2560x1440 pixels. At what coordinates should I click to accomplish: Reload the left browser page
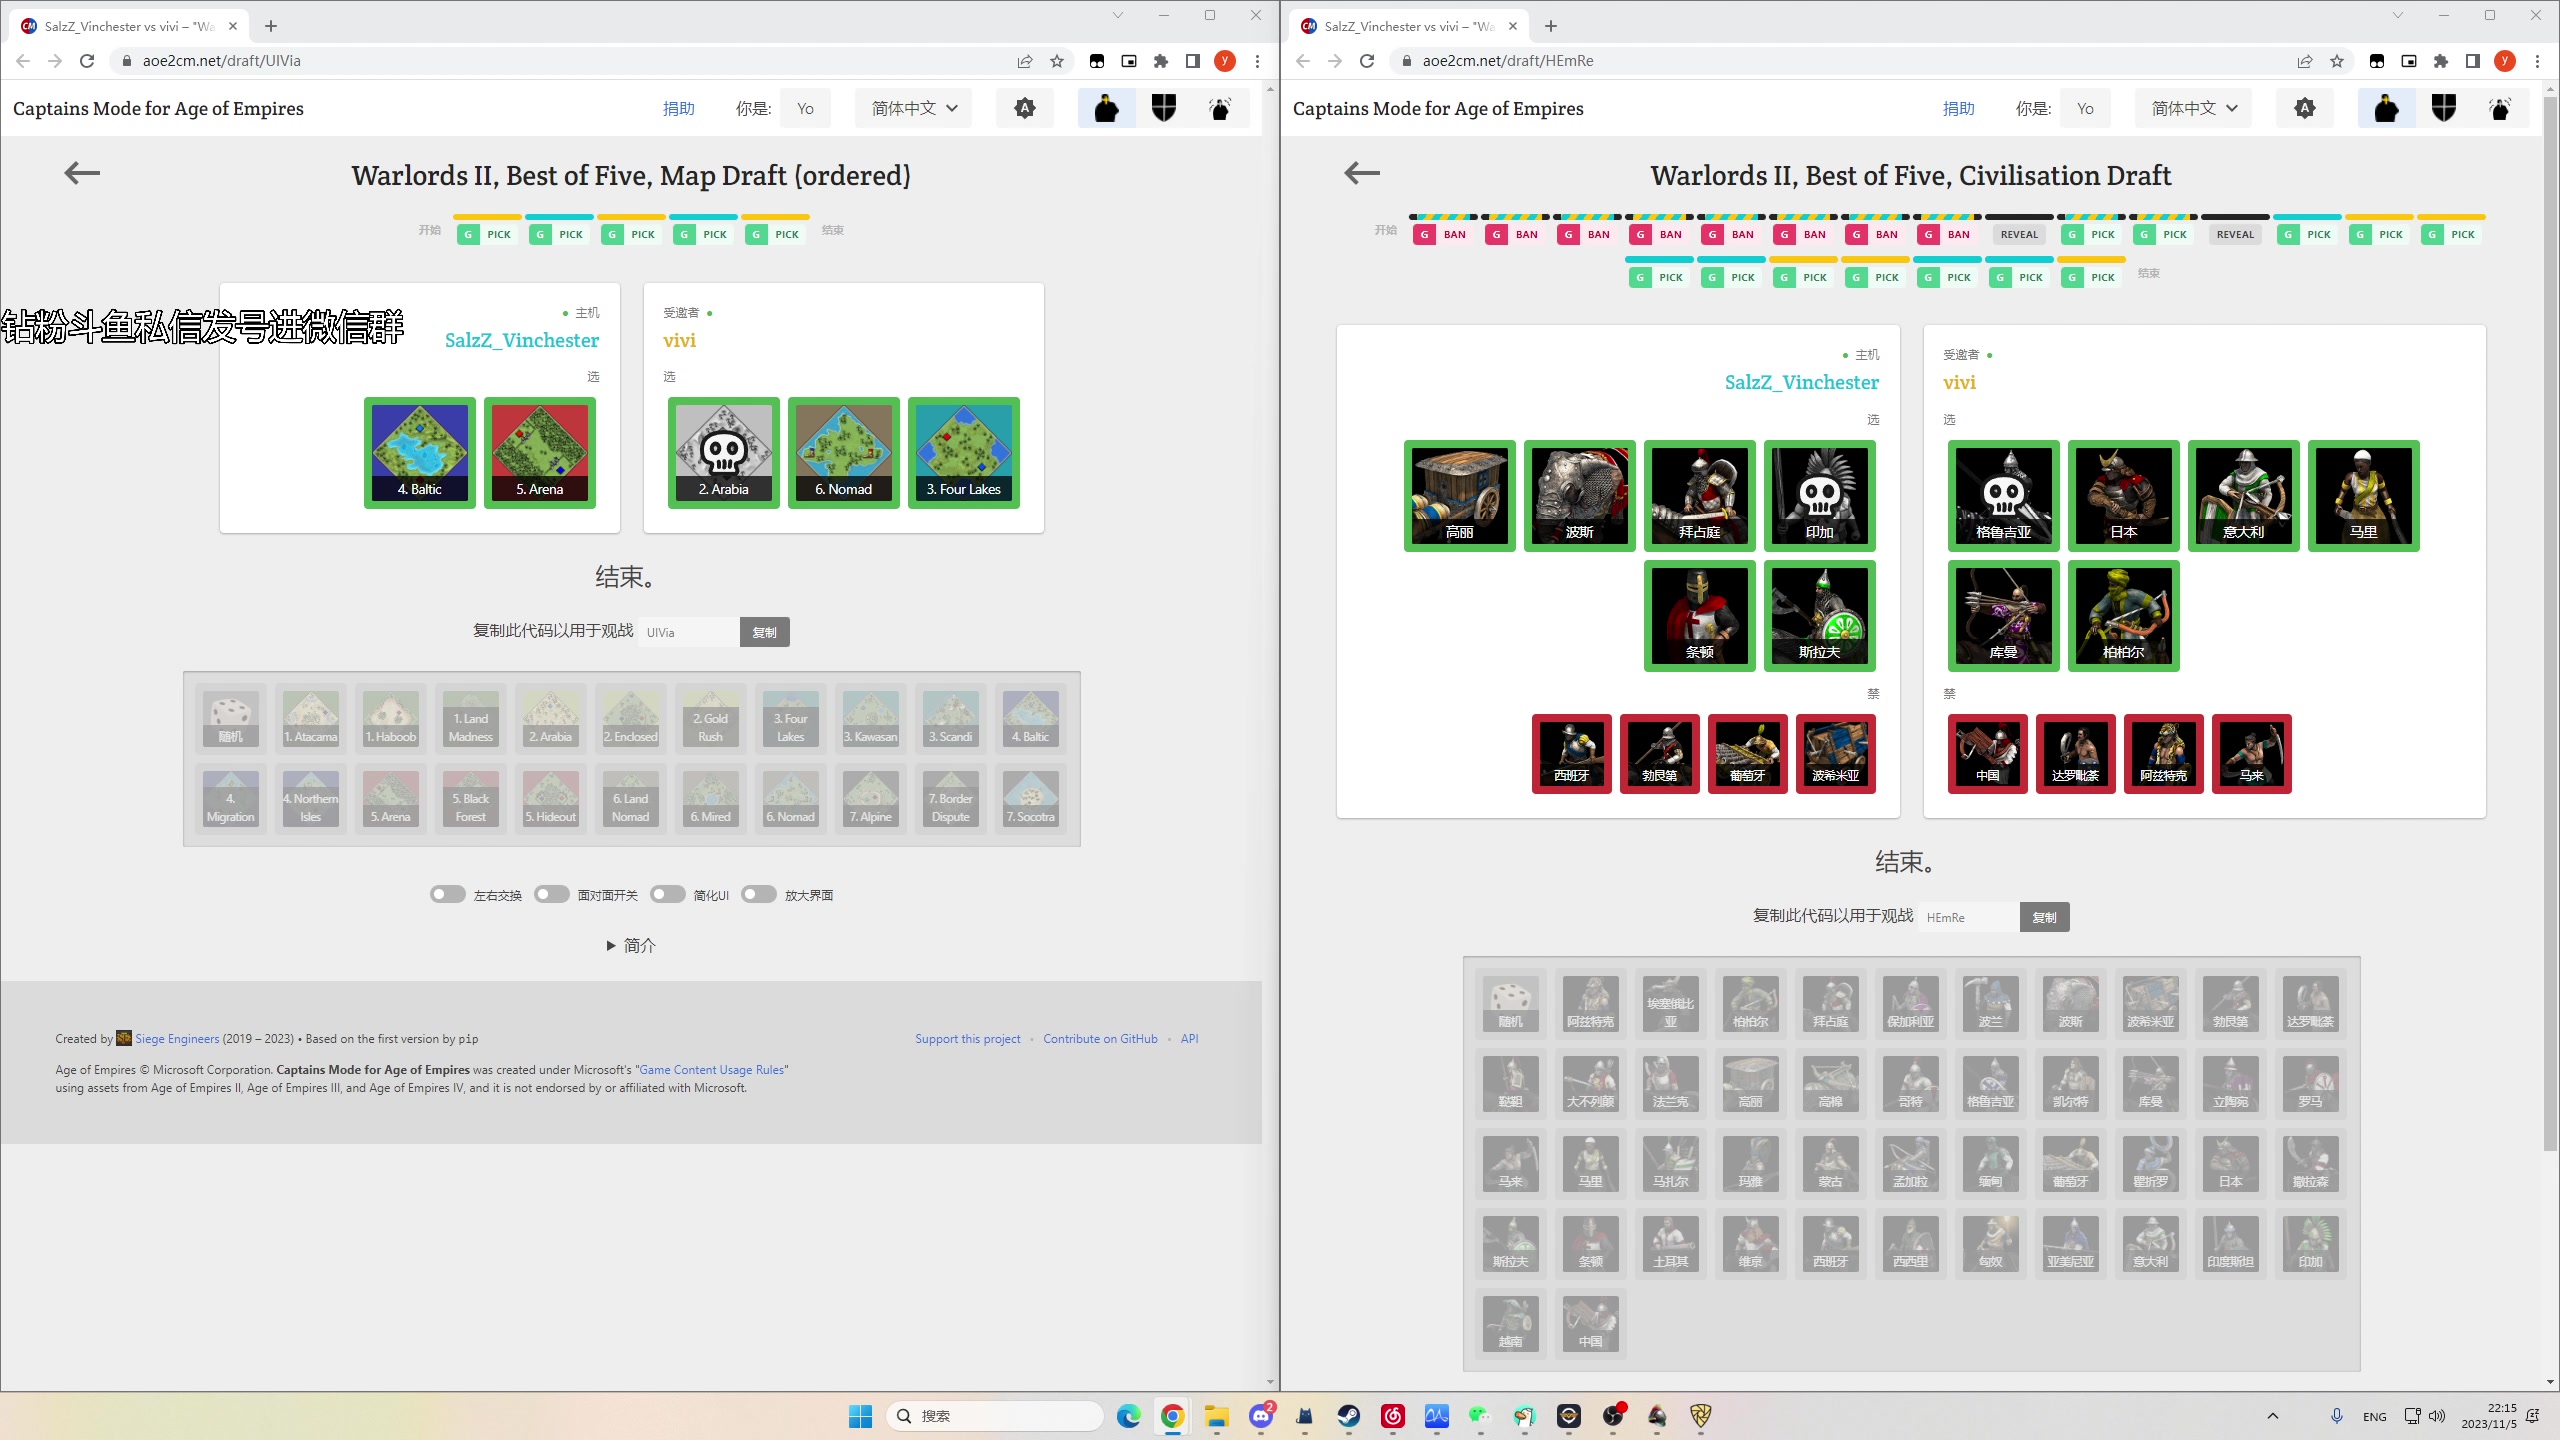87,61
